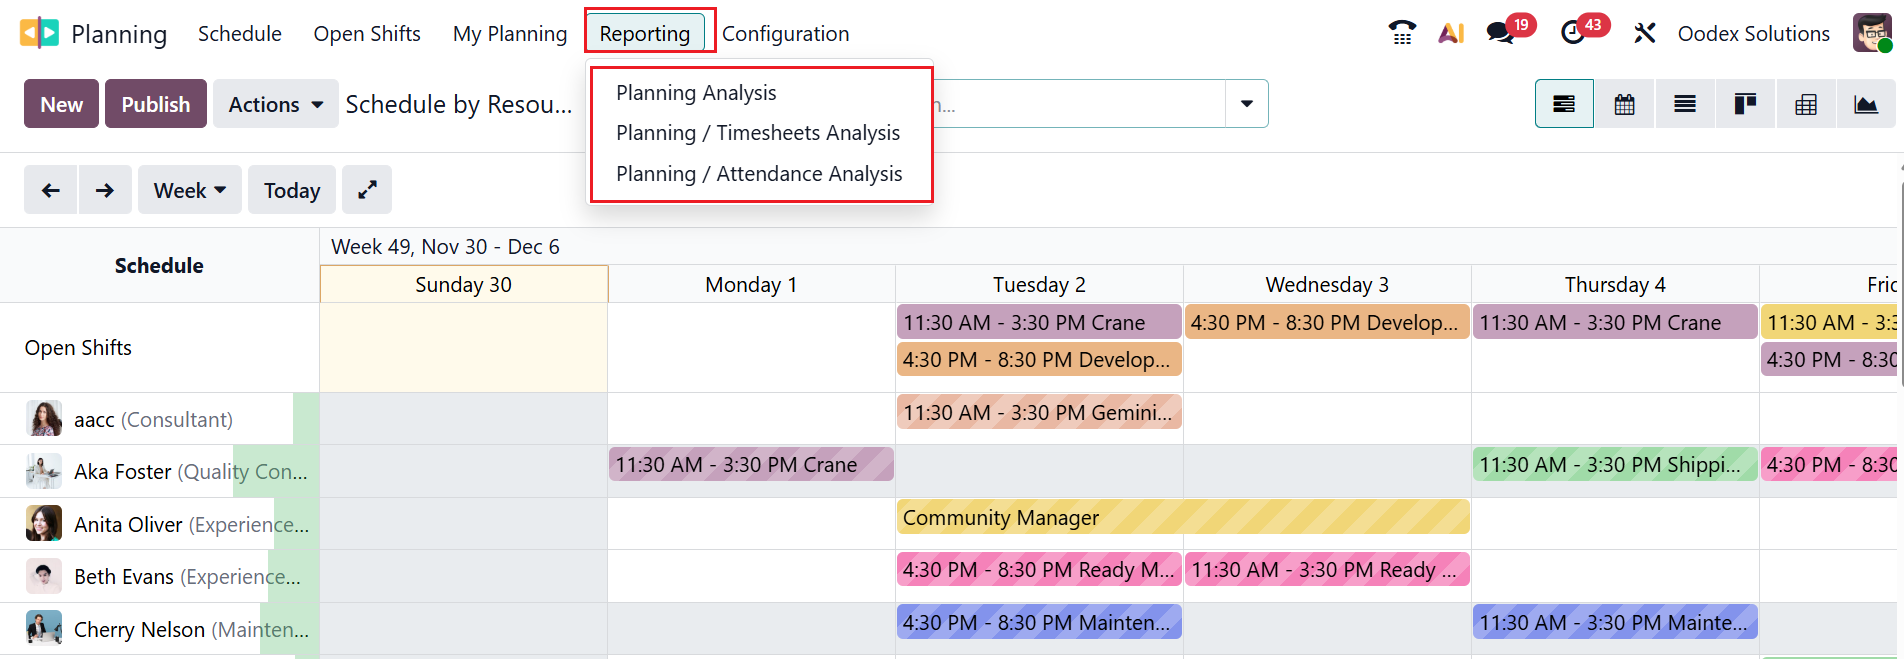Image resolution: width=1904 pixels, height=659 pixels.
Task: Open the yellow Community Manager shift
Action: coord(1183,518)
